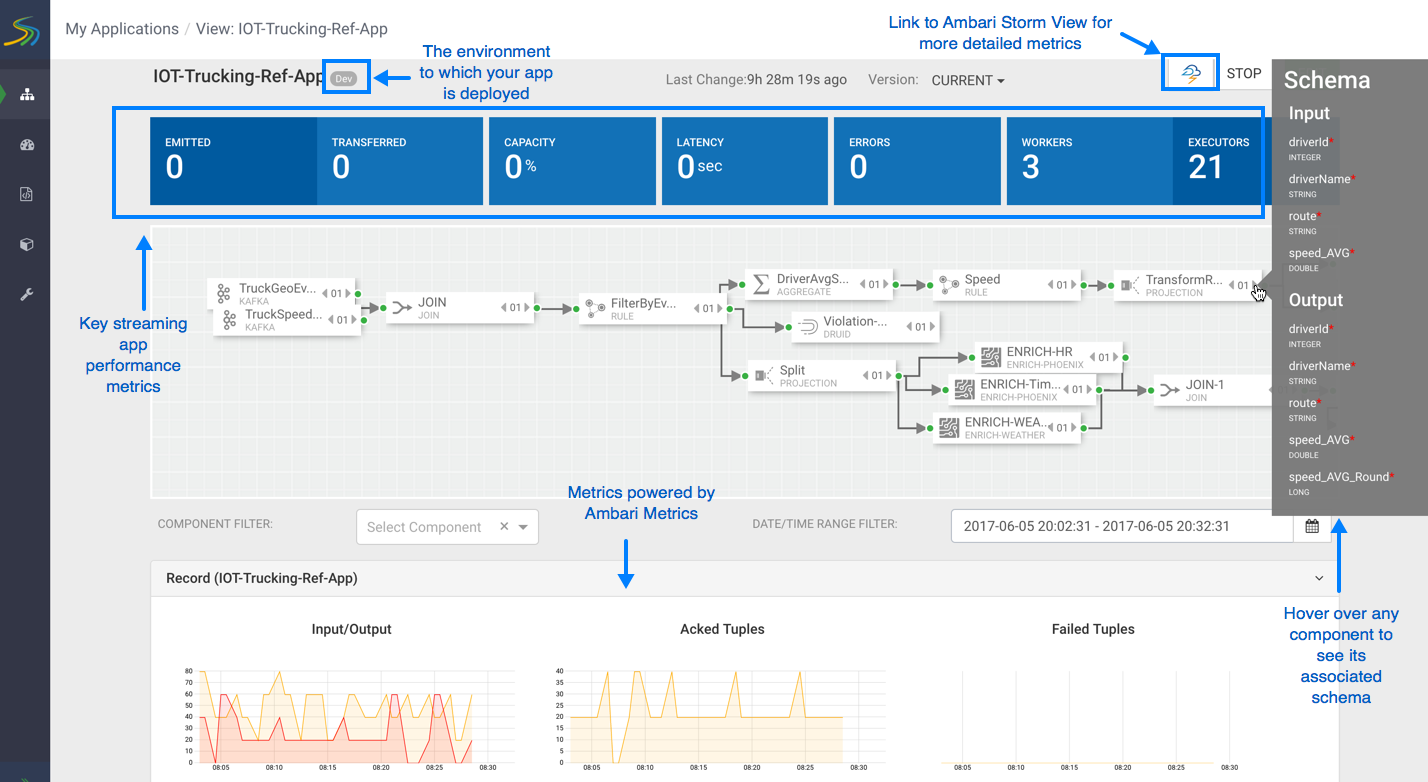Clear the Select Component filter with X
The height and width of the screenshot is (782, 1428).
[504, 527]
